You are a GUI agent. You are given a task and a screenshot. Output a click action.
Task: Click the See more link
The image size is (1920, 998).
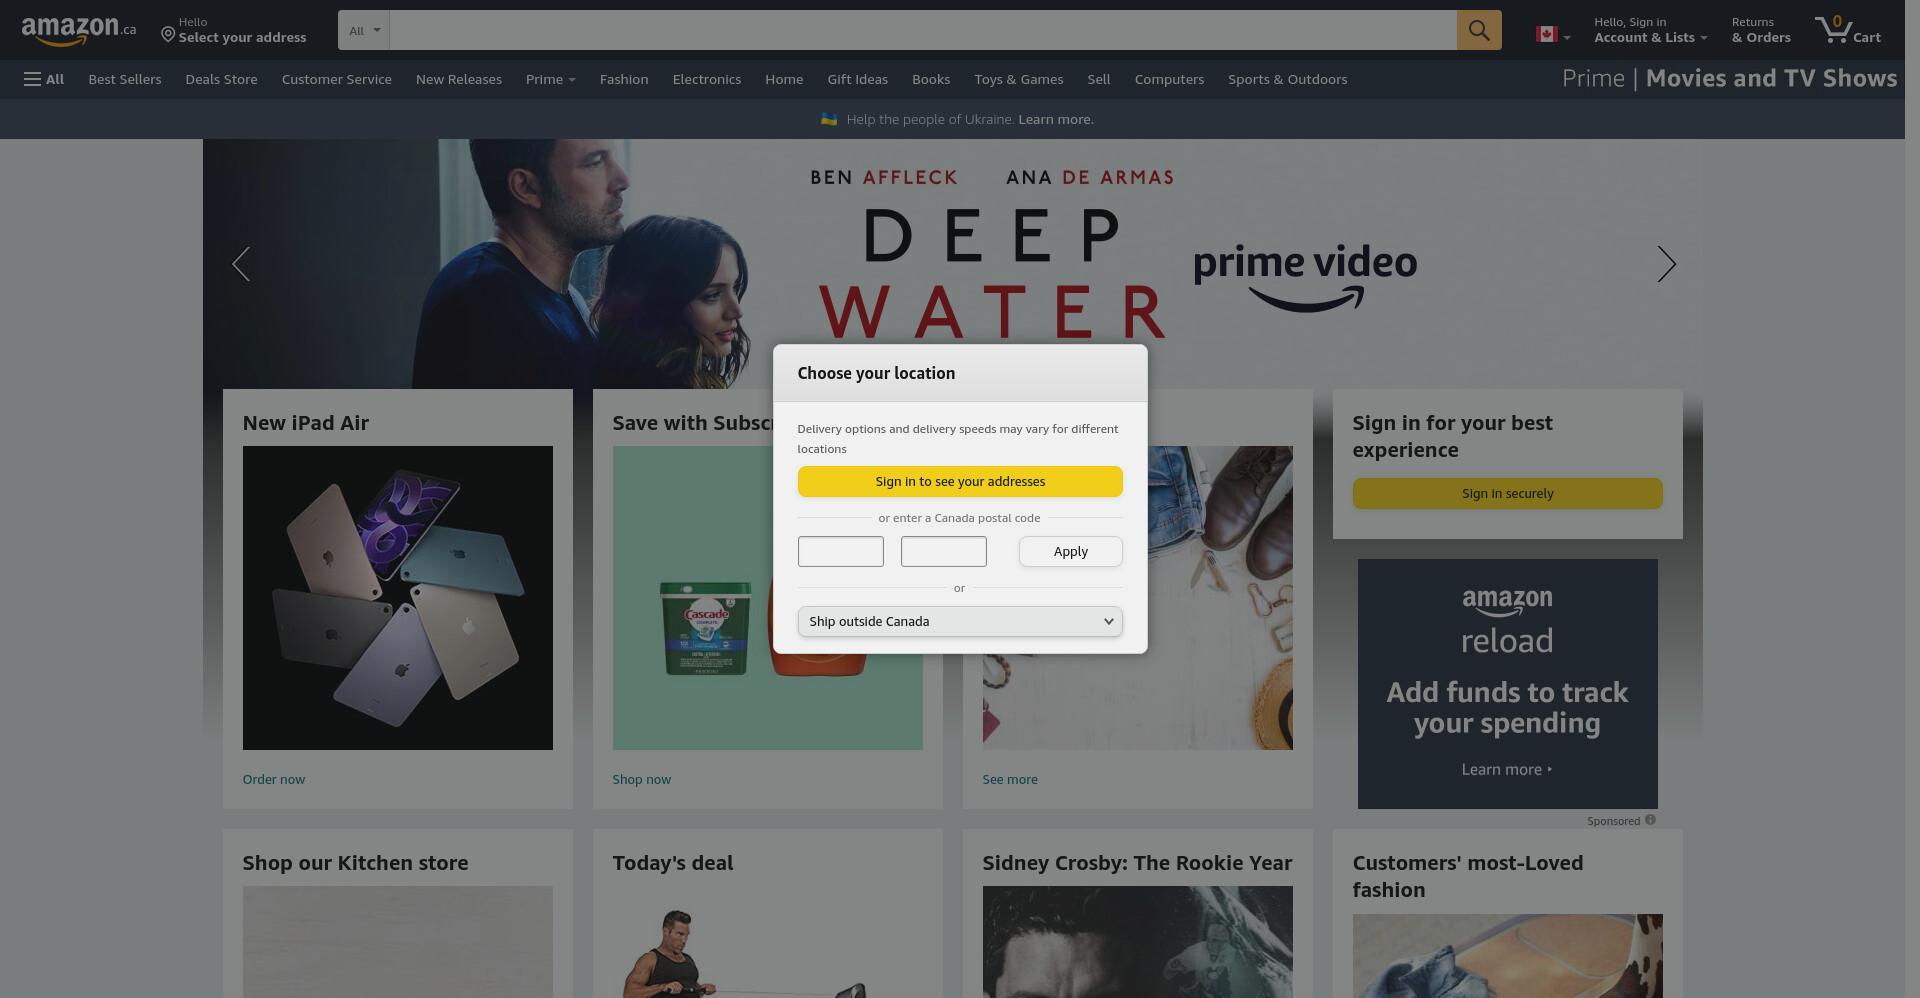1010,779
